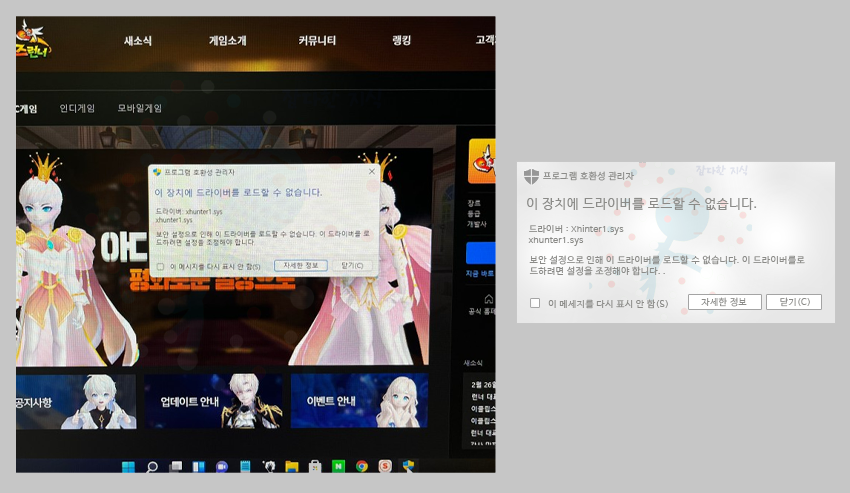850x493 pixels.
Task: Switch to the 모바일게임 tab
Action: [140, 108]
